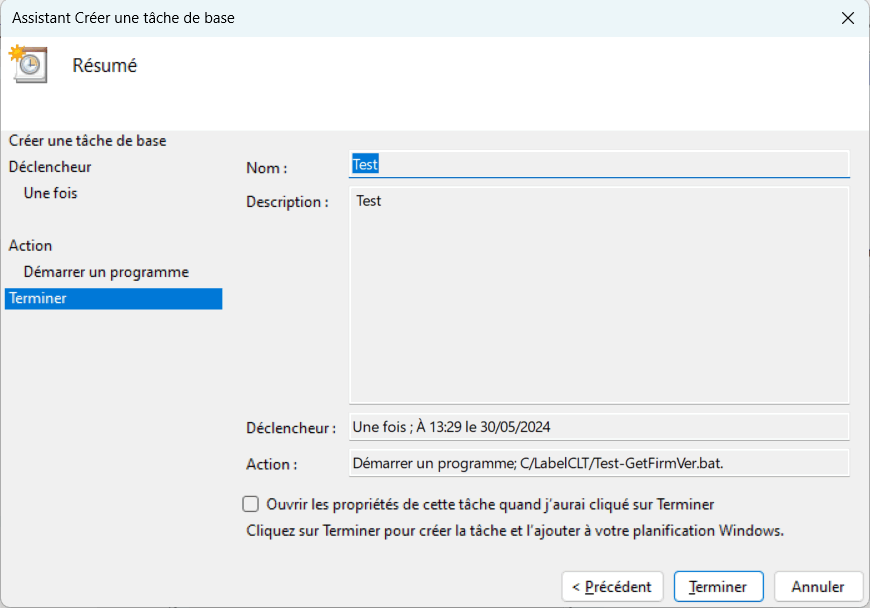Click inside the large Description text area
870x608 pixels.
coord(598,295)
